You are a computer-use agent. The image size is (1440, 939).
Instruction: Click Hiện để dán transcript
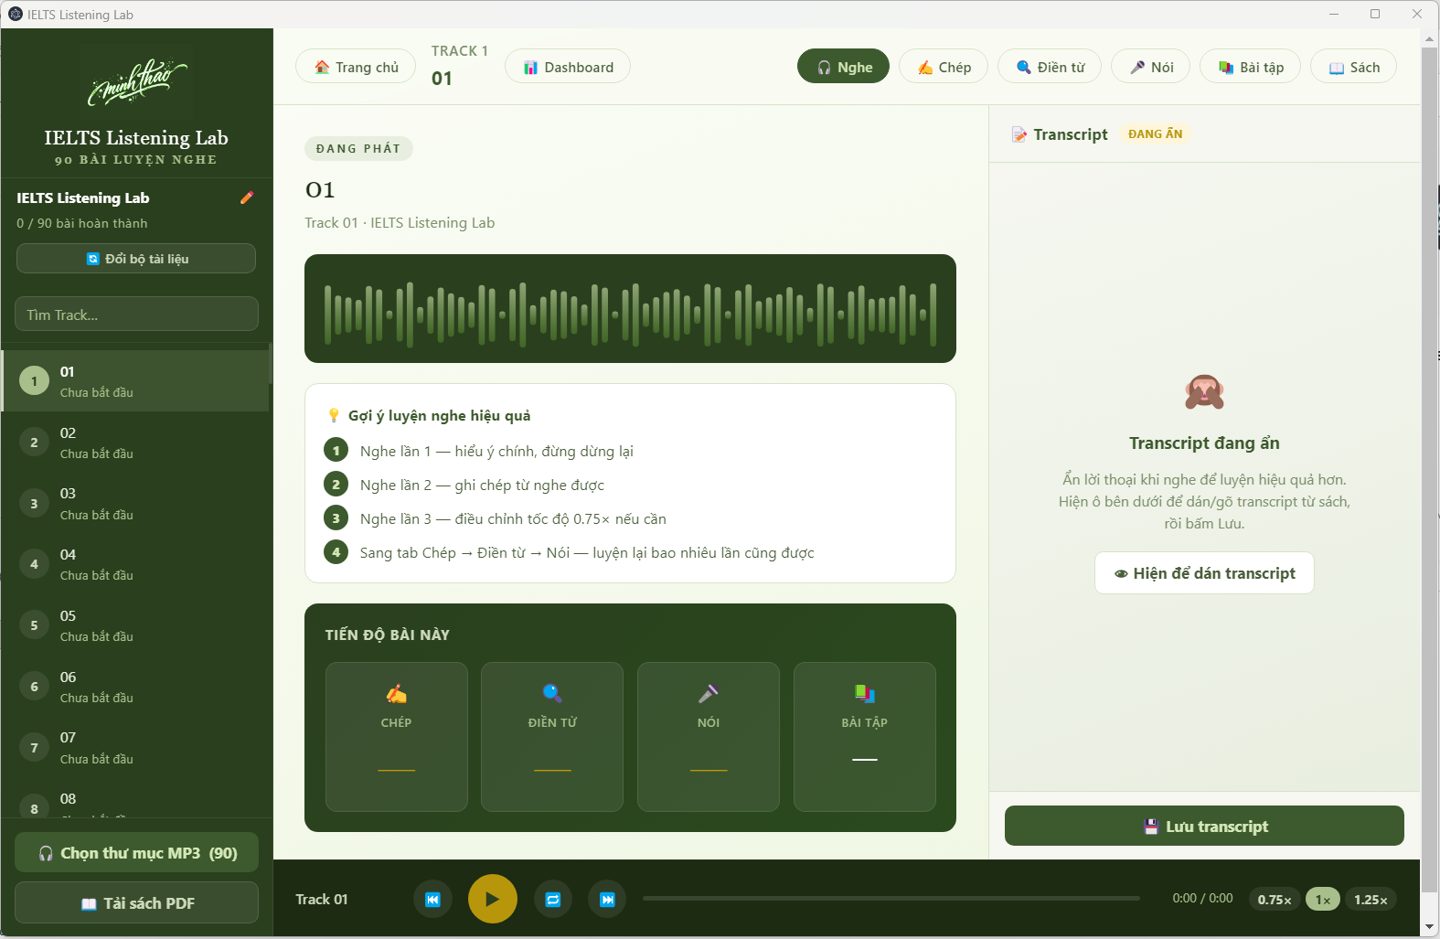(1204, 573)
